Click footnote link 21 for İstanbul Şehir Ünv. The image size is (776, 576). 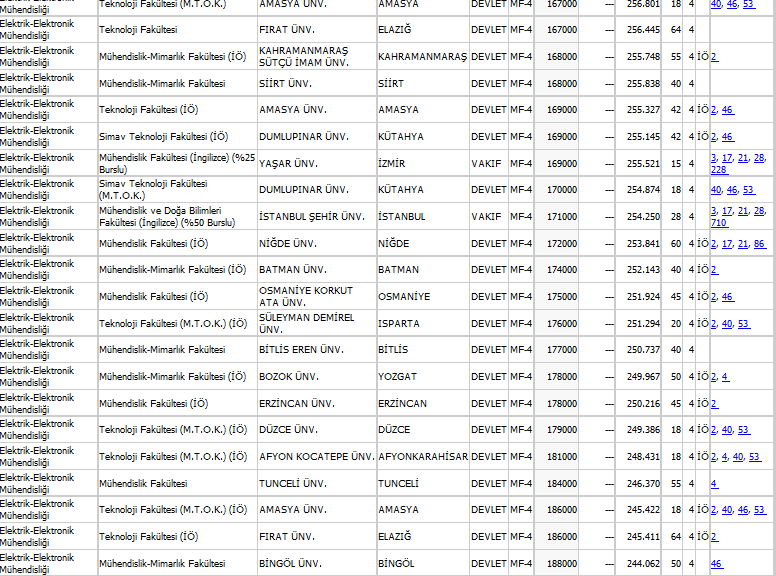coord(743,211)
